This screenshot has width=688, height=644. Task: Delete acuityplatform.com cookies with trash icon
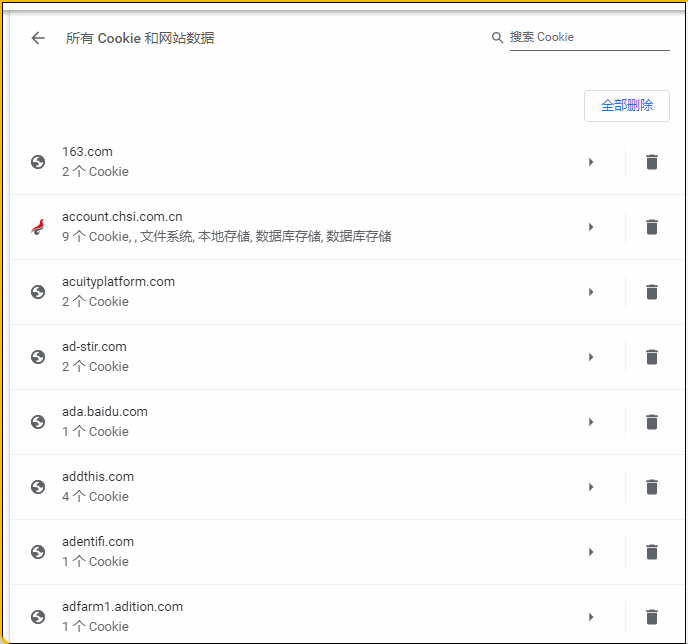pos(652,292)
